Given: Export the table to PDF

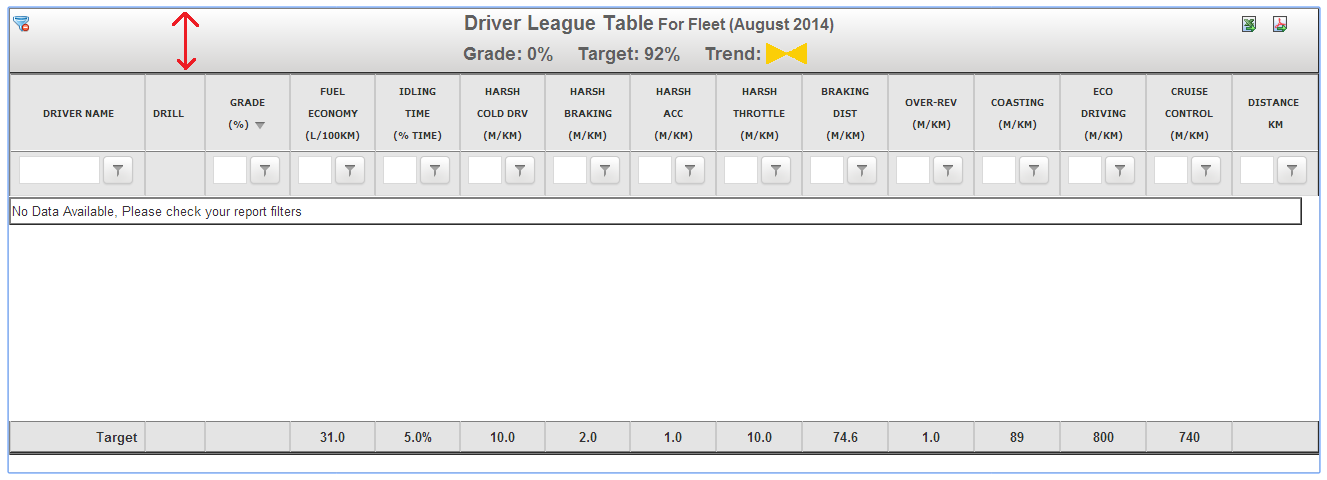Looking at the screenshot, I should (1279, 24).
